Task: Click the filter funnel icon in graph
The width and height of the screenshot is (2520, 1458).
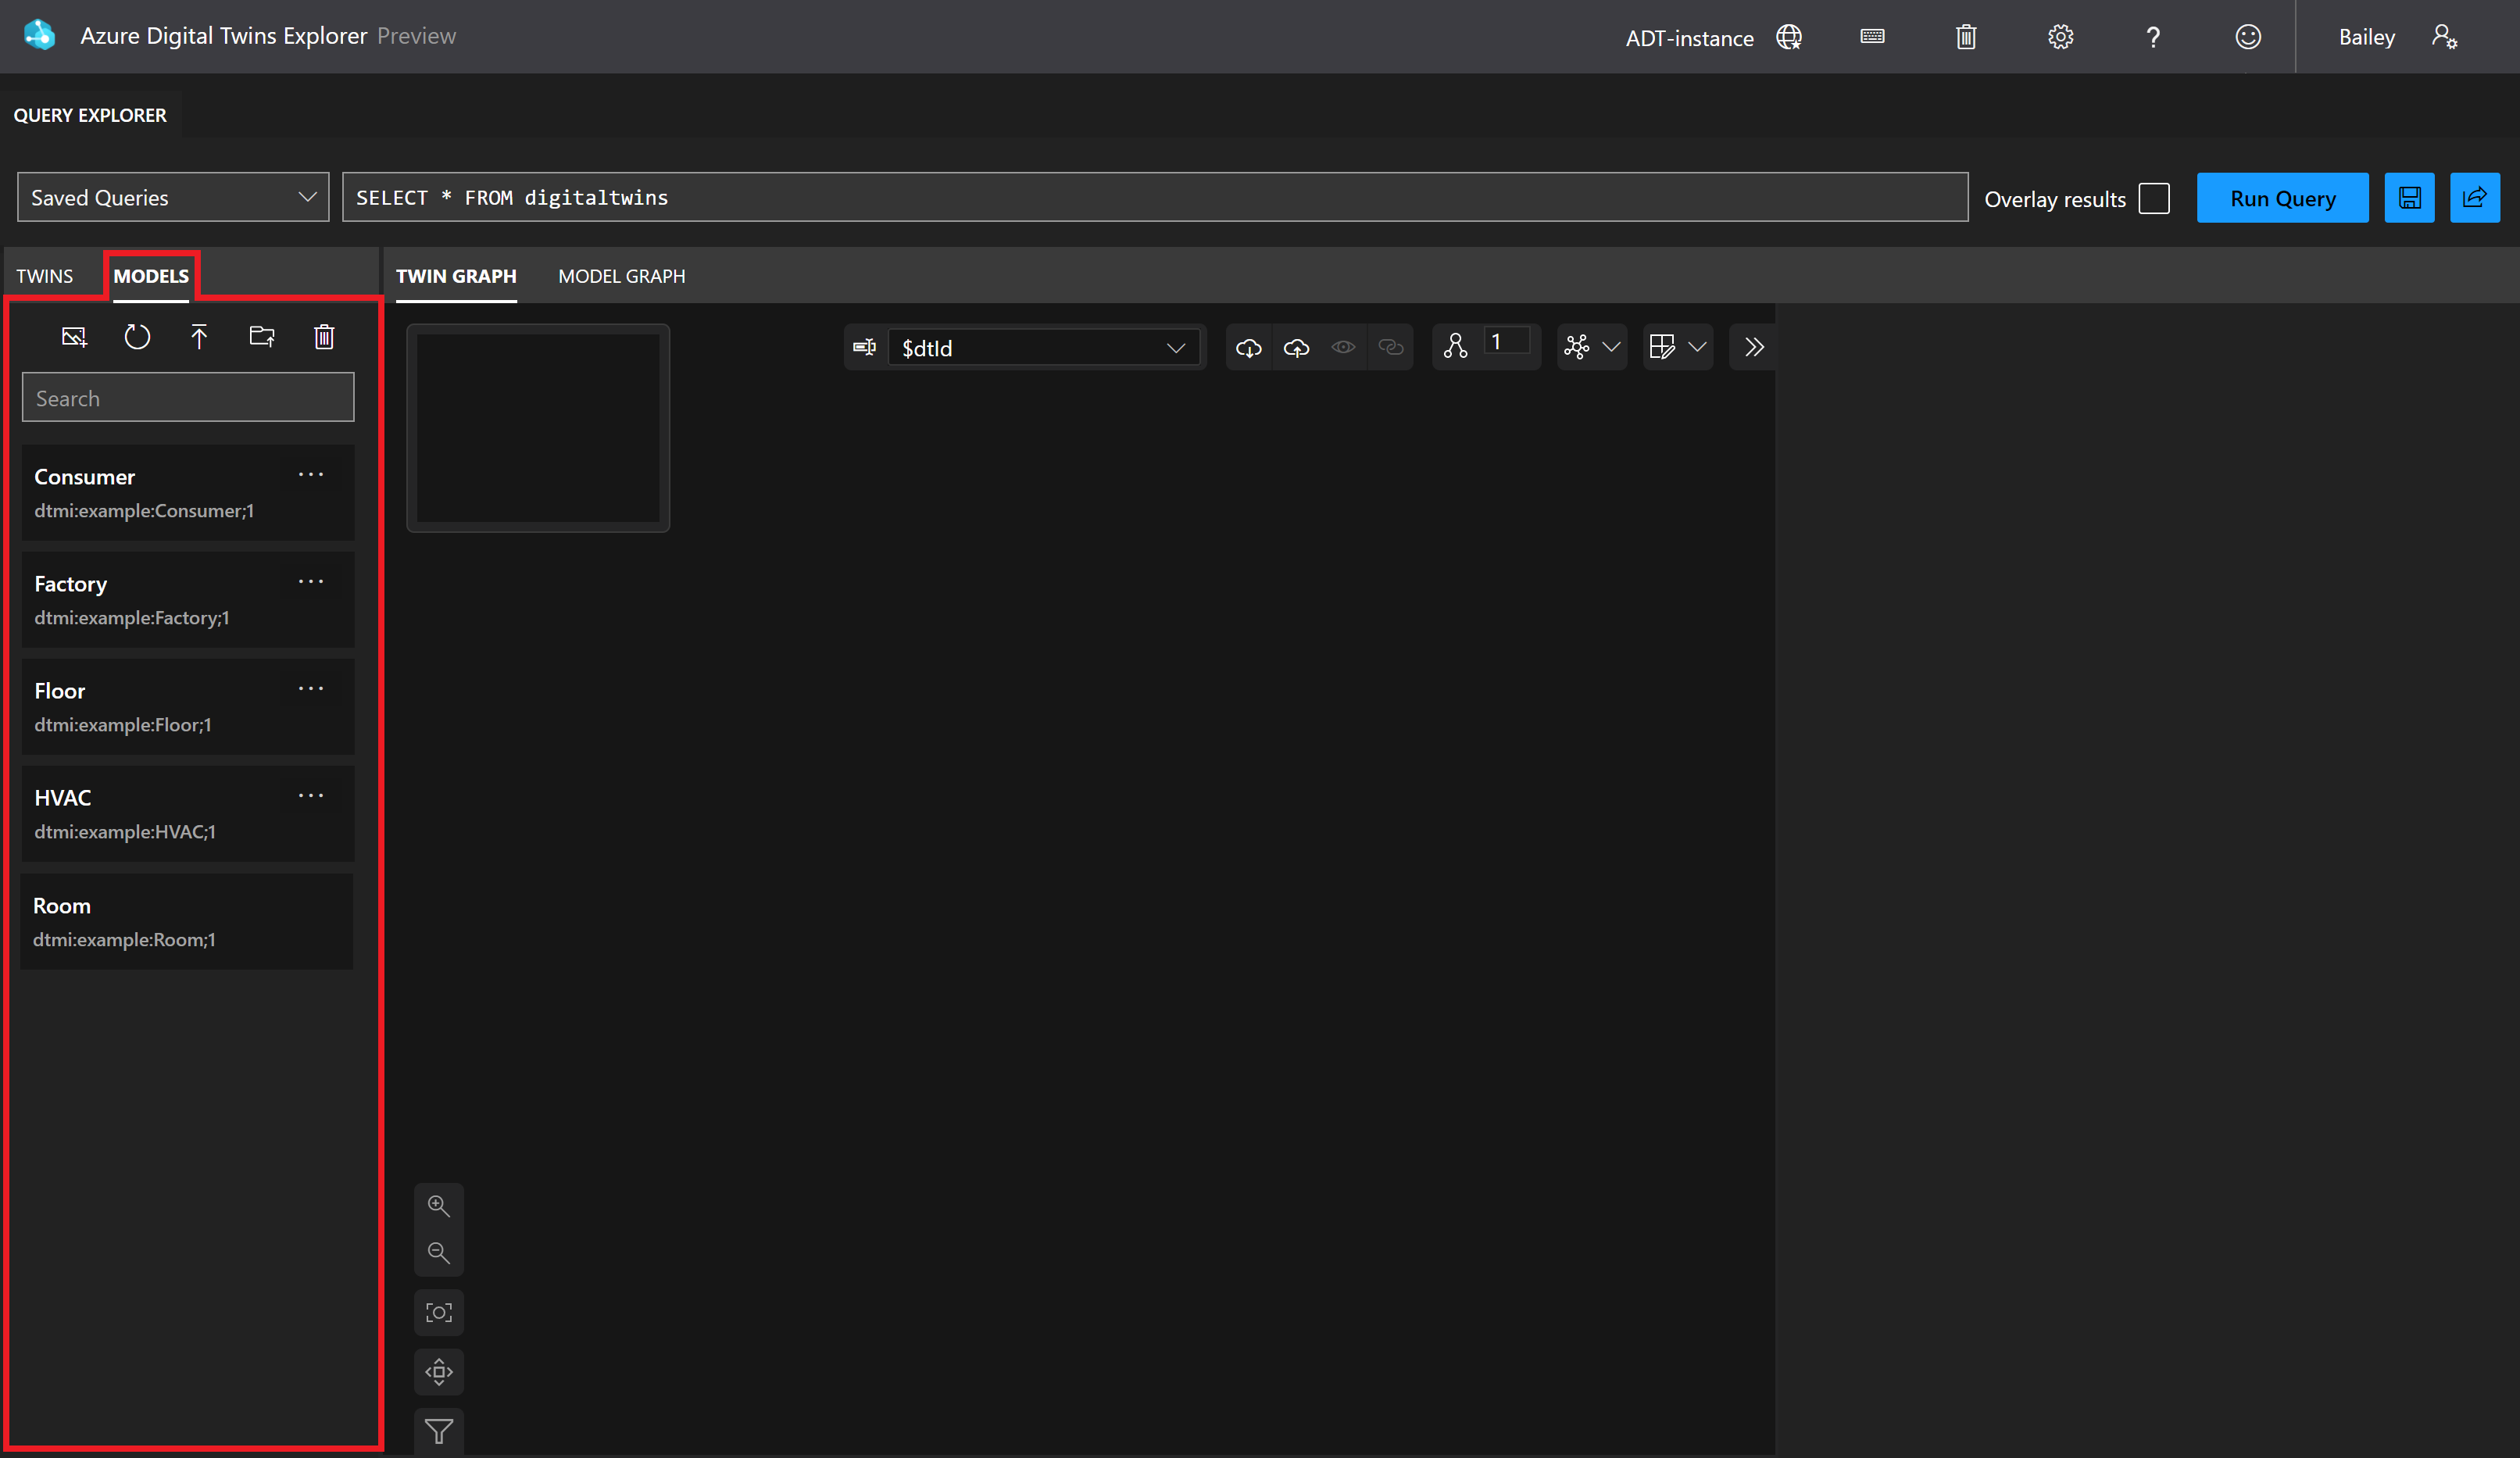Action: [439, 1432]
